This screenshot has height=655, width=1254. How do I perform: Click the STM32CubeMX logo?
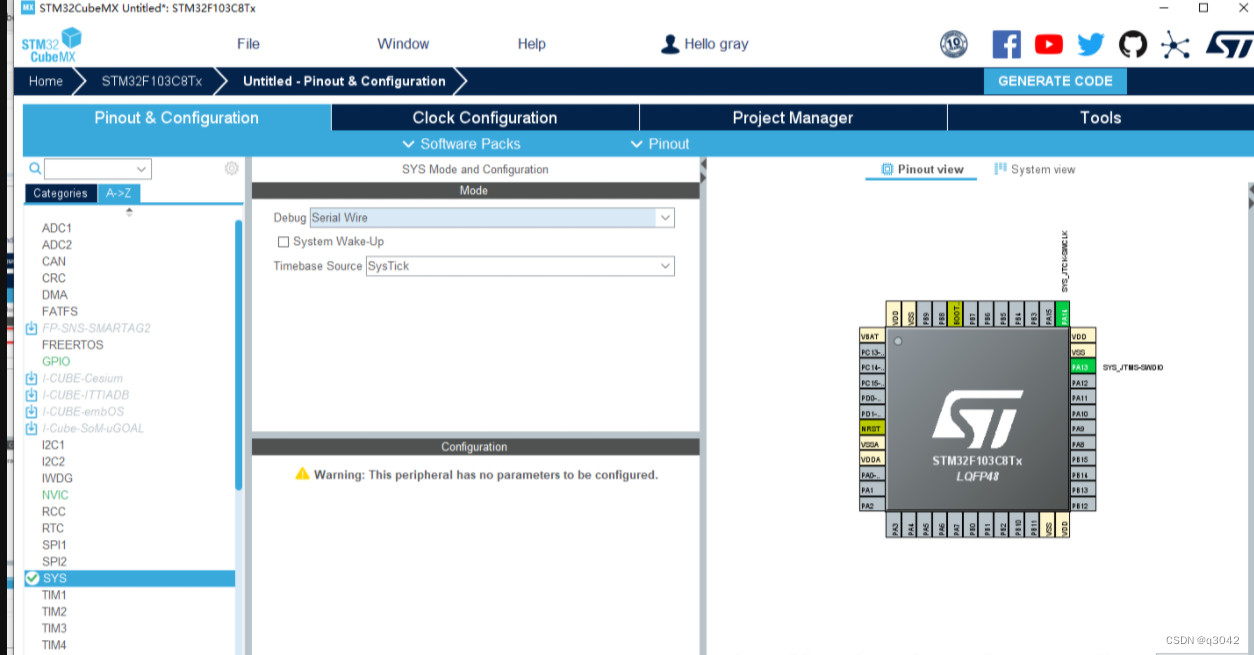pyautogui.click(x=51, y=45)
